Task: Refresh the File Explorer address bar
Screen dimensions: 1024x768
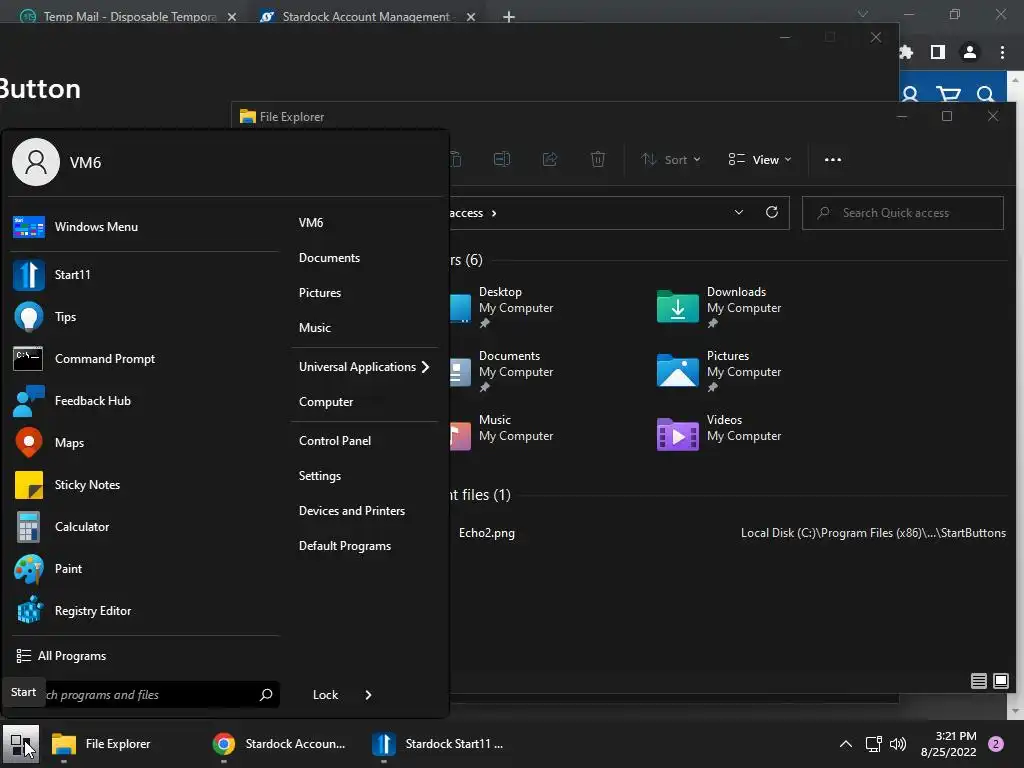Action: pyautogui.click(x=772, y=212)
